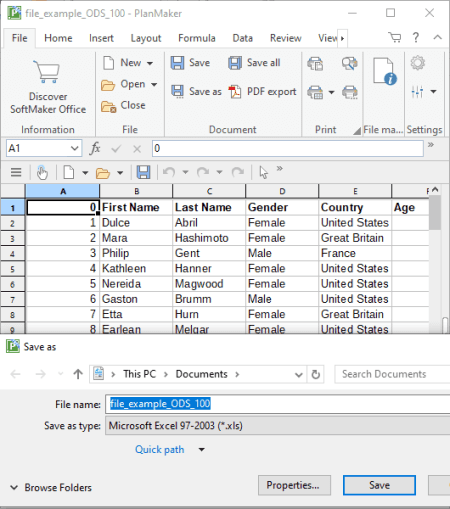Expand the Quick path dropdown arrow
This screenshot has height=509, width=450.
tap(201, 450)
